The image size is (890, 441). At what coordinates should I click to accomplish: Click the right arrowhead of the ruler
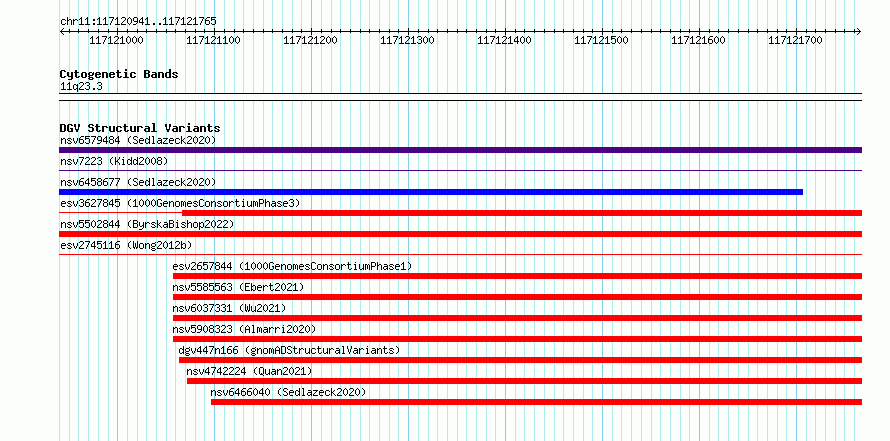pos(859,32)
